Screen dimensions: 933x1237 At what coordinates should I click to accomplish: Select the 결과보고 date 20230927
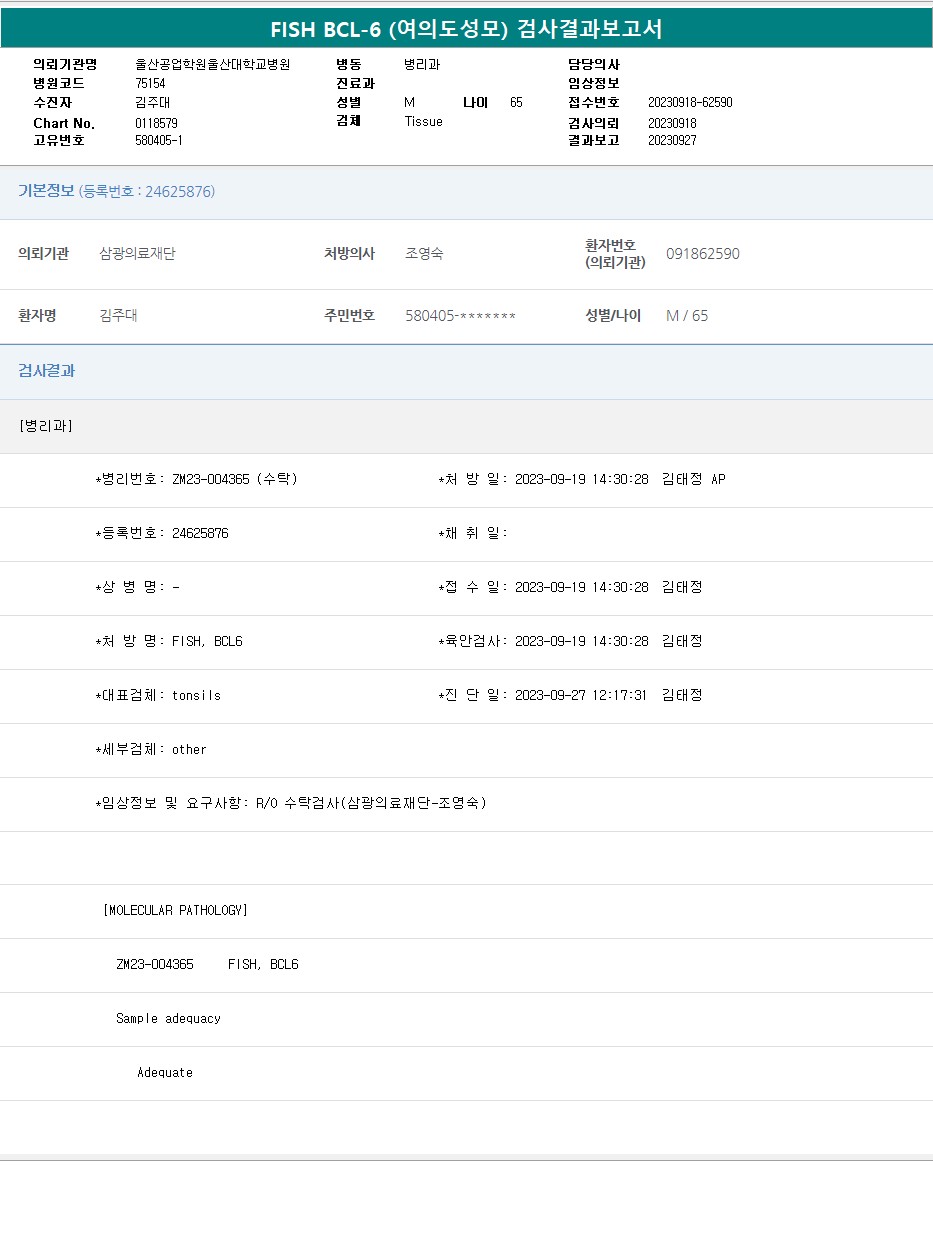coord(672,141)
